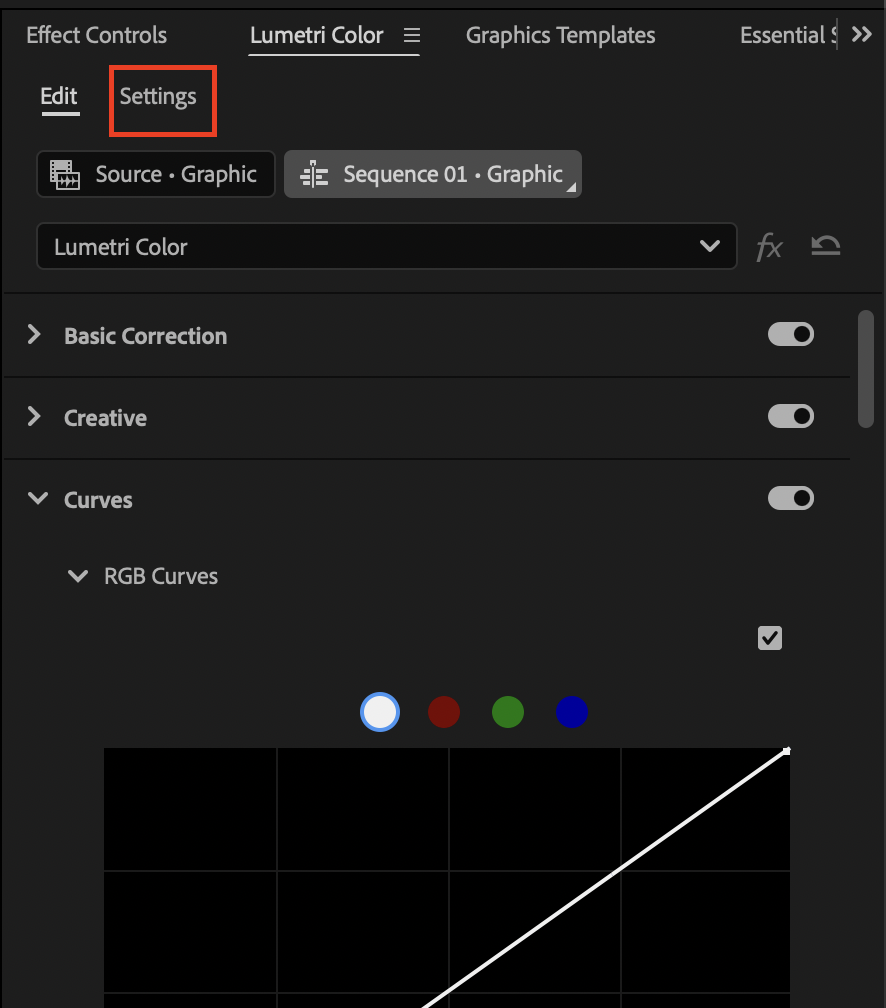Show hidden panels via double-chevron overflow
886x1008 pixels.
(862, 34)
